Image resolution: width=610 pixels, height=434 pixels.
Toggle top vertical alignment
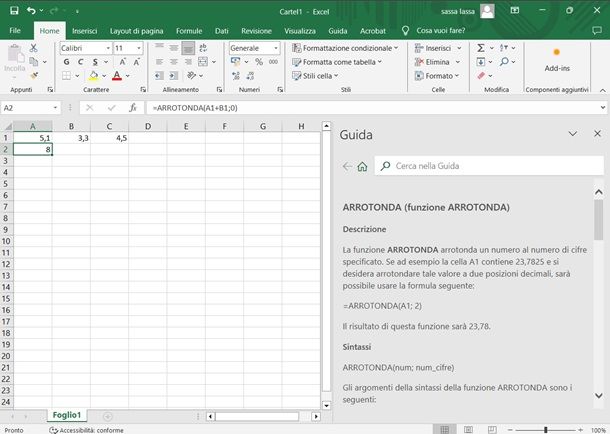coord(159,48)
